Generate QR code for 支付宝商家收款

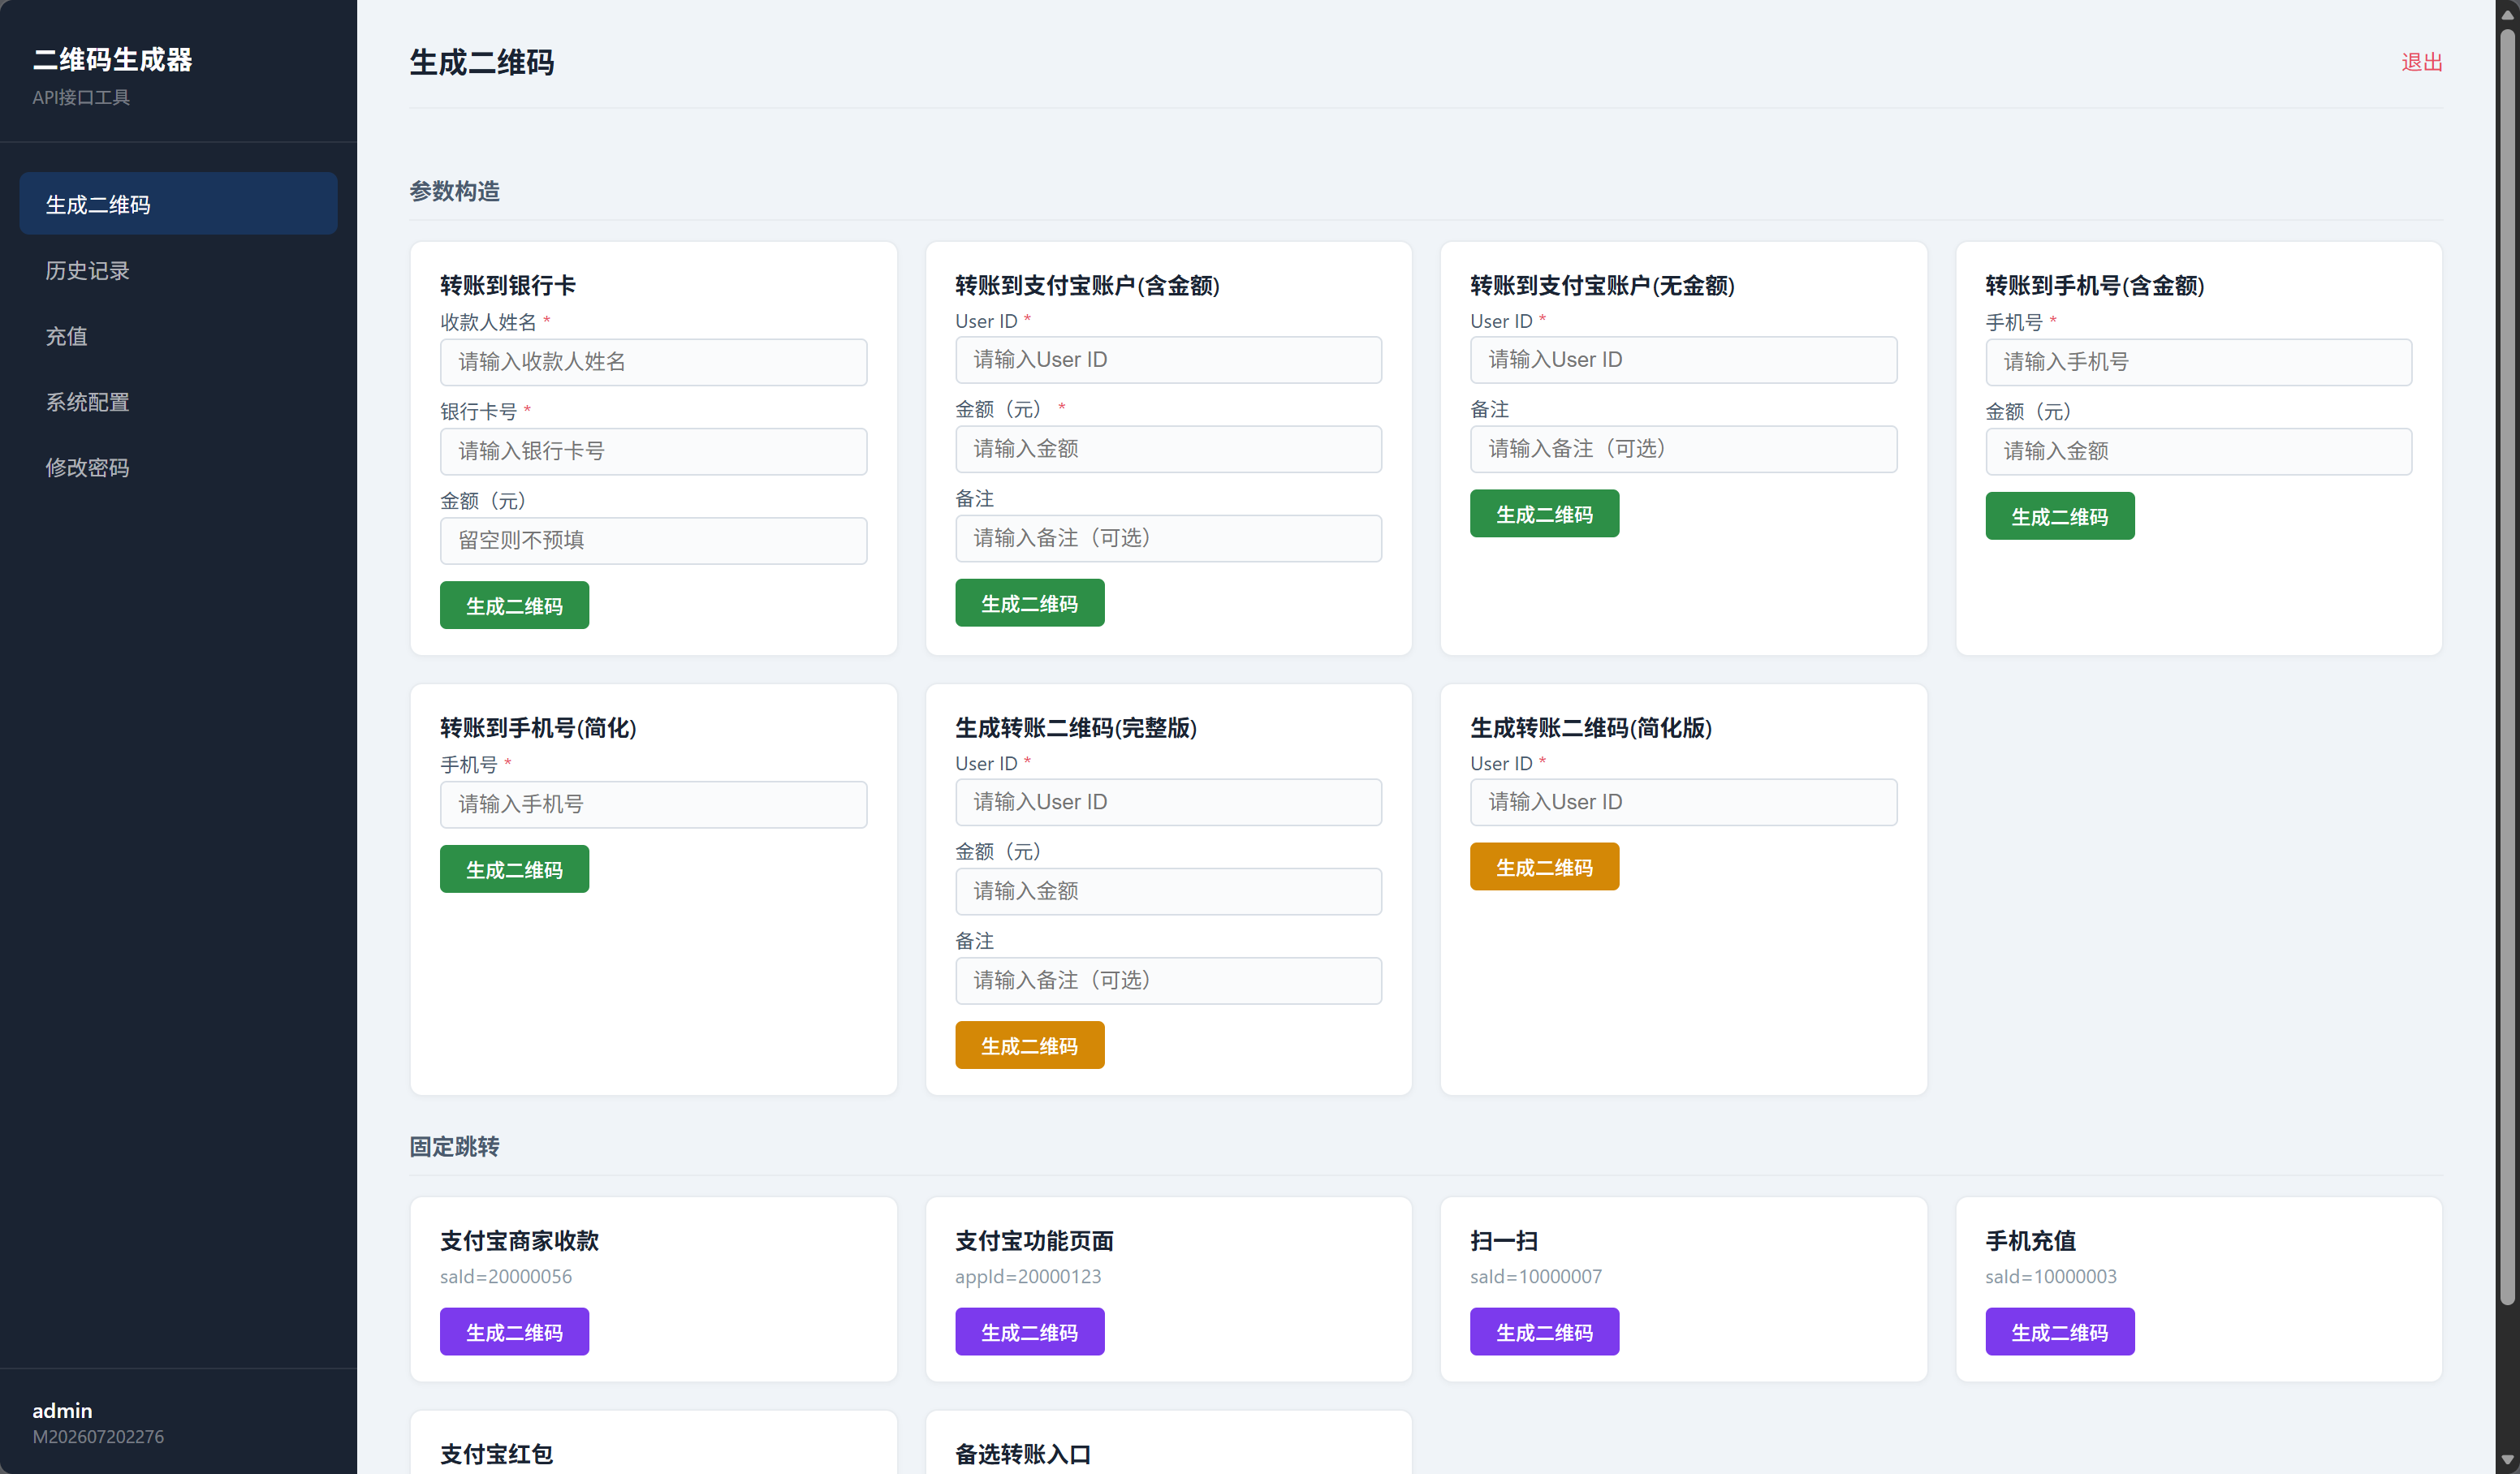click(514, 1332)
